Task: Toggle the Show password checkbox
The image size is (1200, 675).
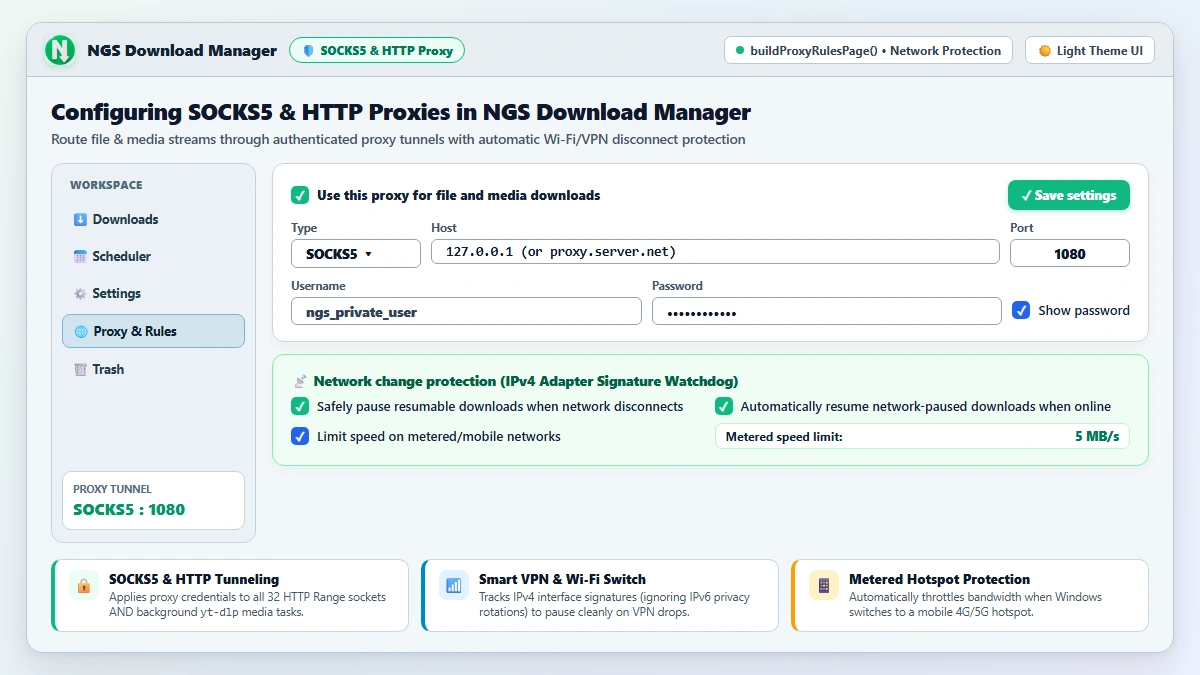Action: pyautogui.click(x=1021, y=310)
